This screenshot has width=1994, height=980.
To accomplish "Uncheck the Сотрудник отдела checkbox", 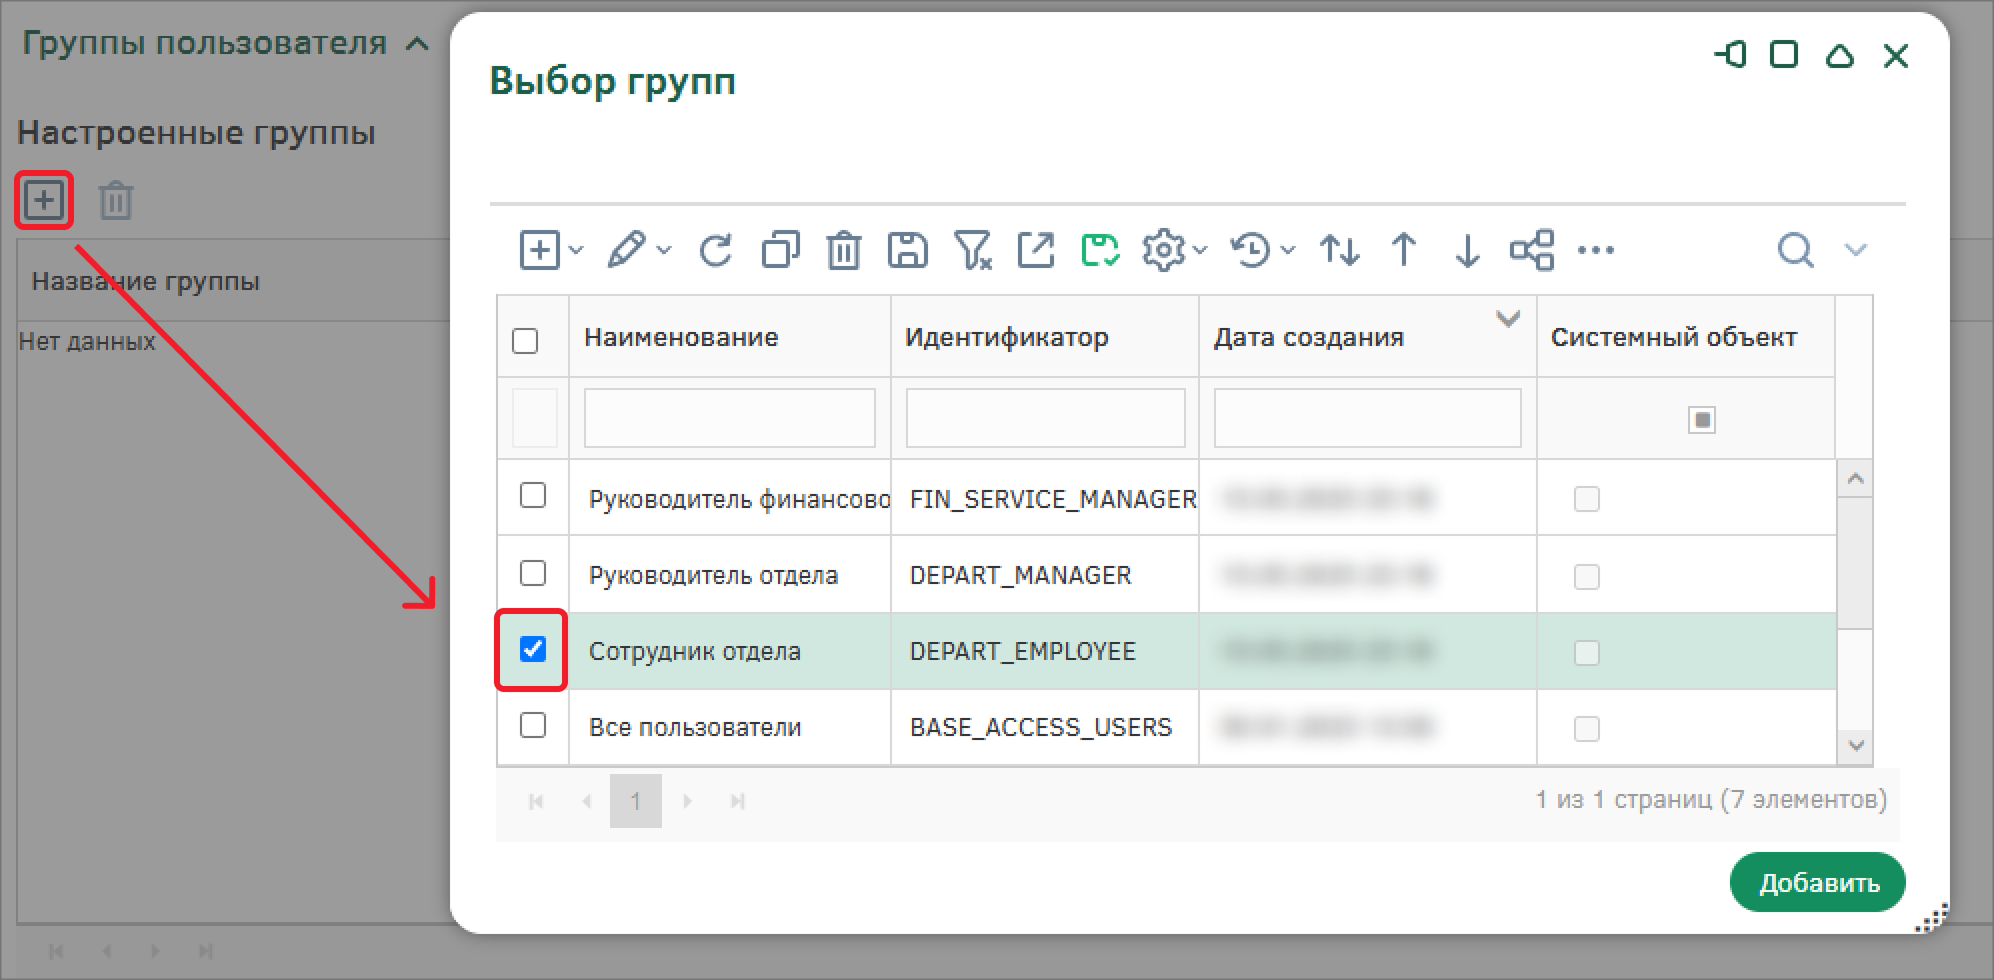I will click(x=533, y=650).
